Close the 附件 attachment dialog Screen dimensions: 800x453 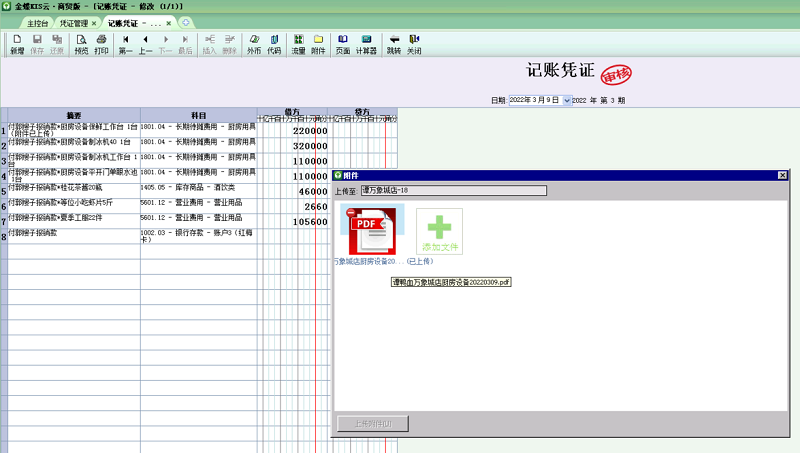pos(782,175)
